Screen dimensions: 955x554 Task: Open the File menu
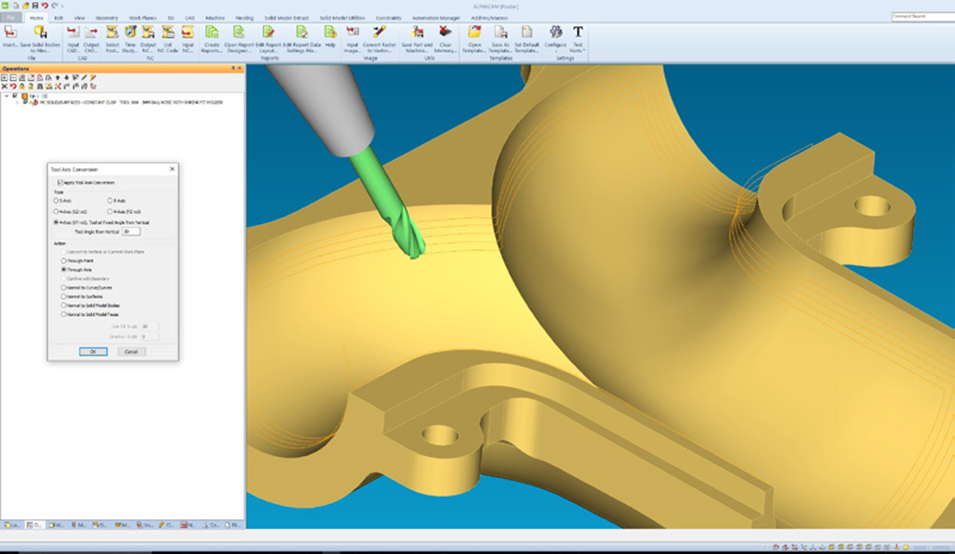11,18
